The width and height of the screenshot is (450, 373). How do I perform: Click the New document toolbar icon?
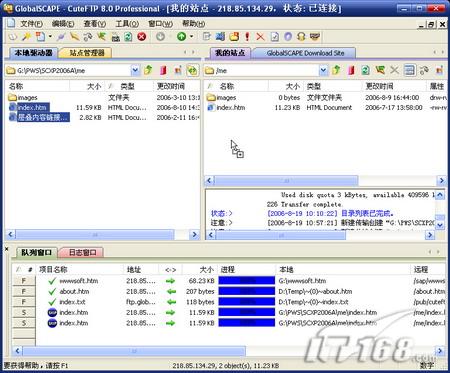41,37
